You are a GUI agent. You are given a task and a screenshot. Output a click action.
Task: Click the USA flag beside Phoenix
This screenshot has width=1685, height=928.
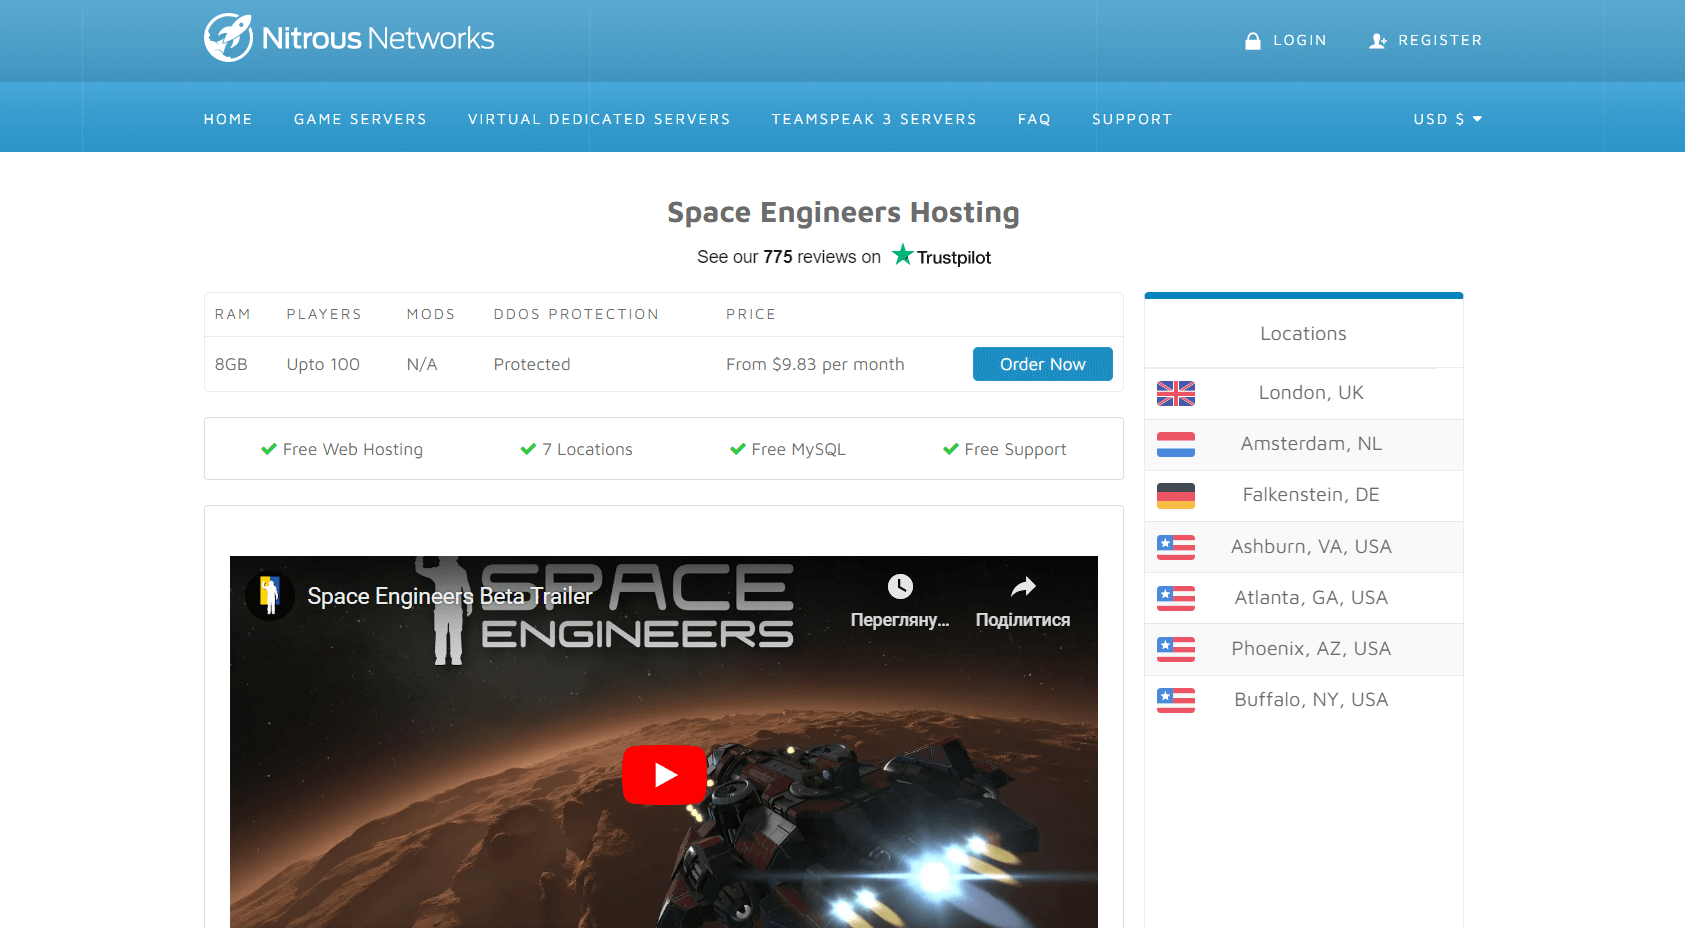point(1176,649)
